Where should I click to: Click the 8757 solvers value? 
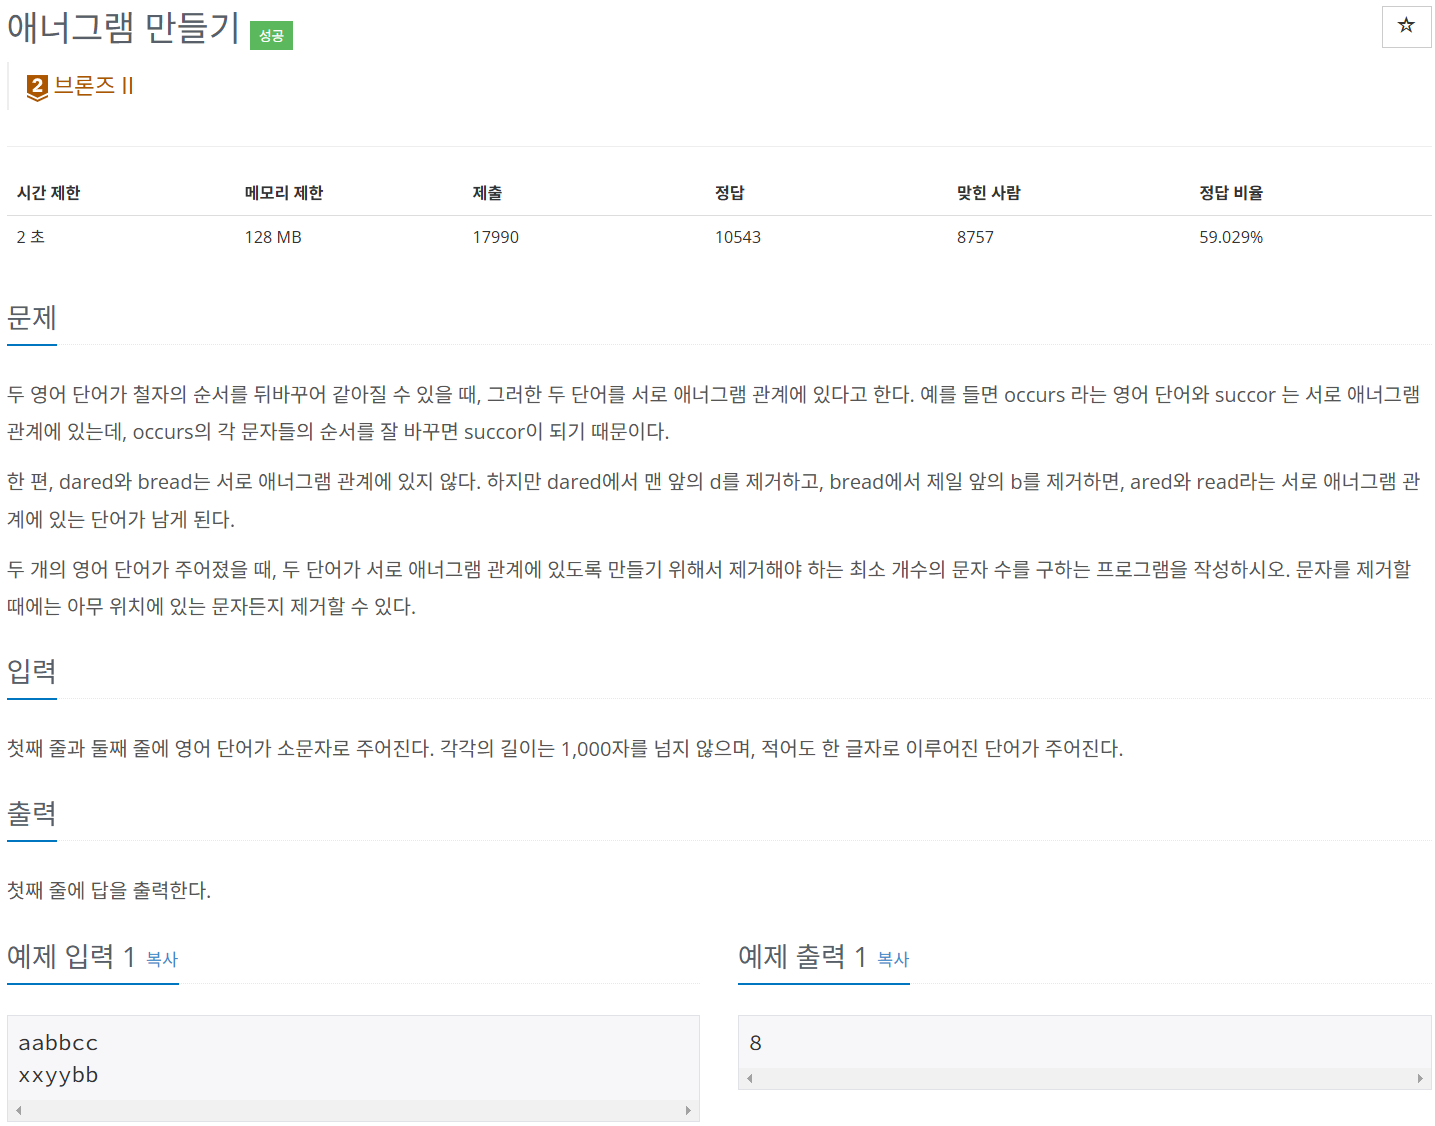pos(975,237)
